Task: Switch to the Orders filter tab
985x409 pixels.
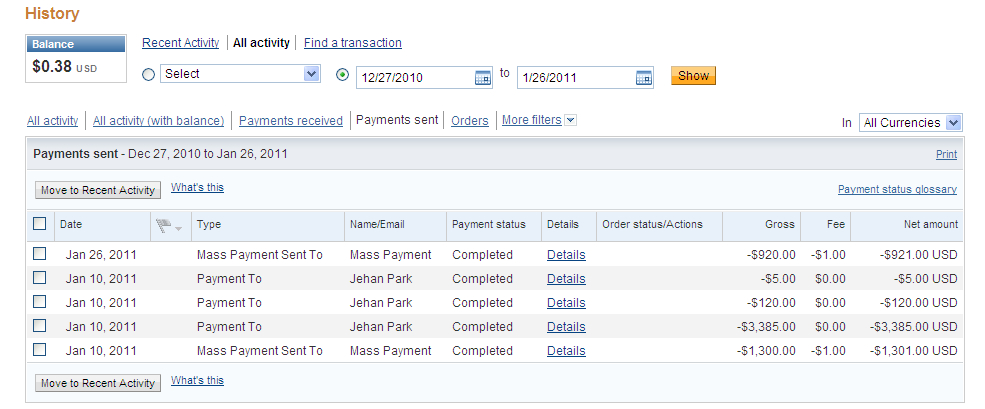Action: pyautogui.click(x=470, y=120)
